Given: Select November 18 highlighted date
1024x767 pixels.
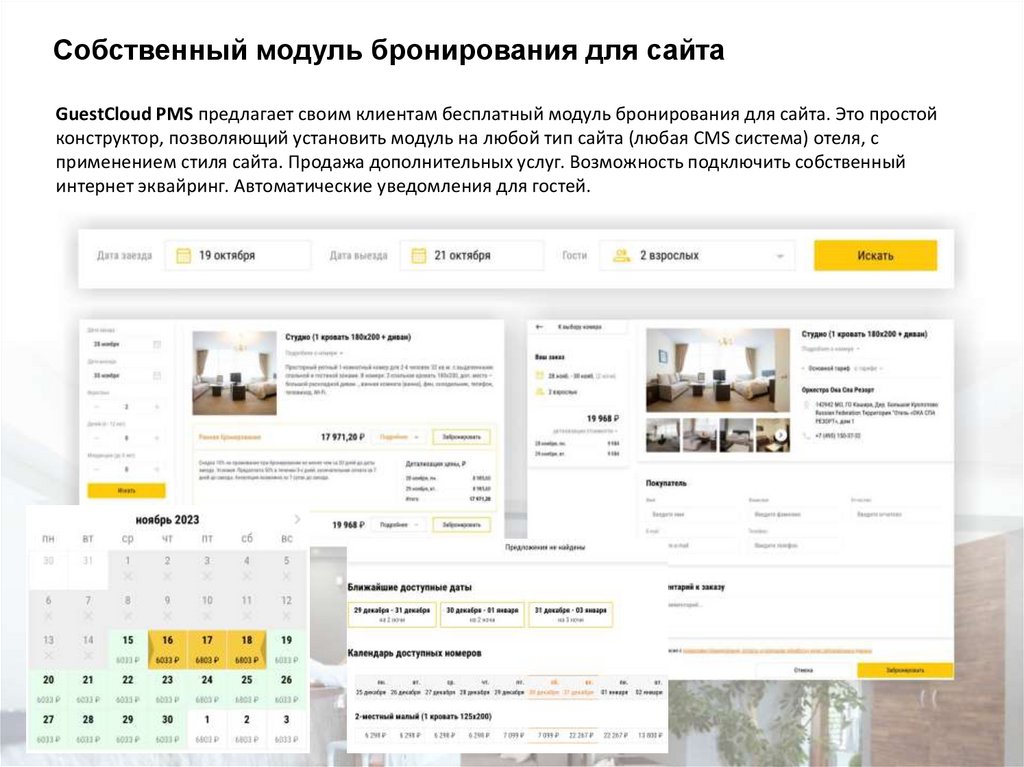Looking at the screenshot, I should 247,649.
